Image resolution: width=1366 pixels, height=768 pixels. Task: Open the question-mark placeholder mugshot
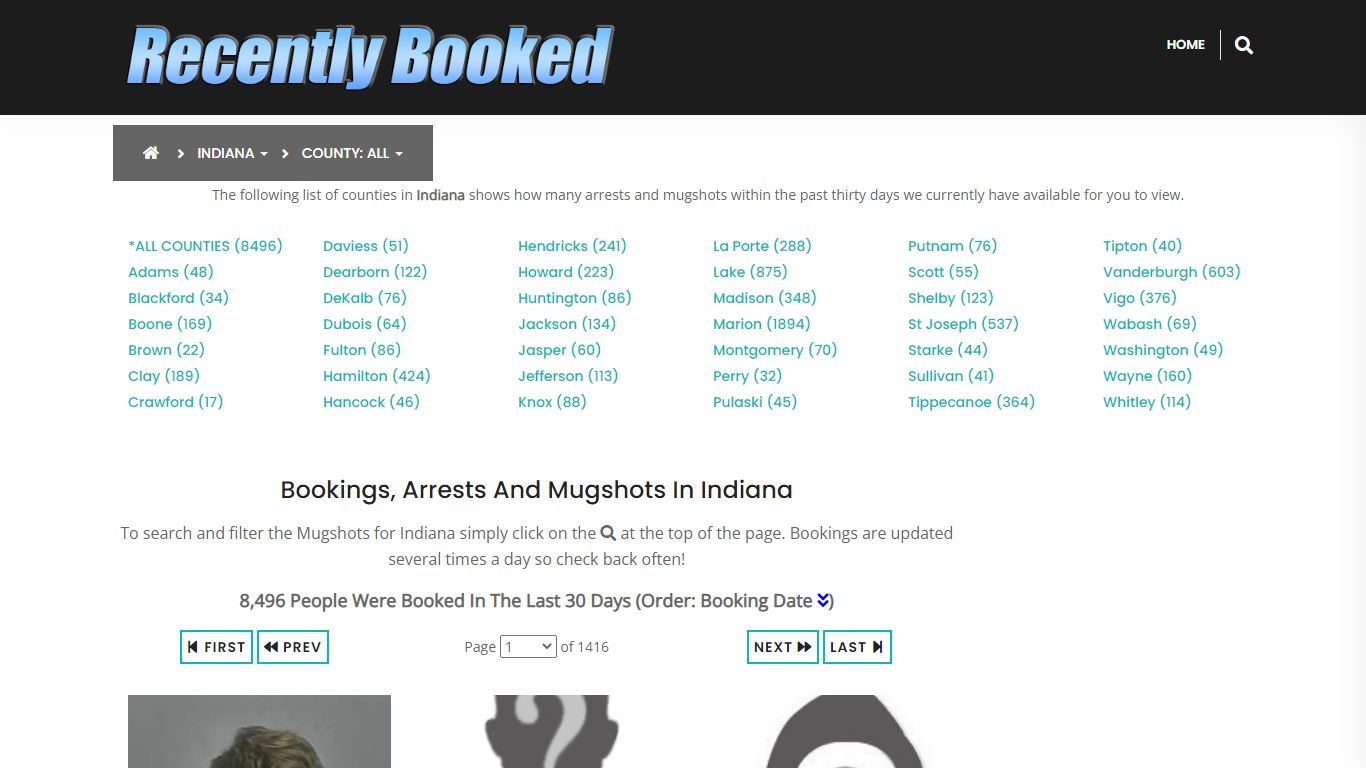coord(551,731)
